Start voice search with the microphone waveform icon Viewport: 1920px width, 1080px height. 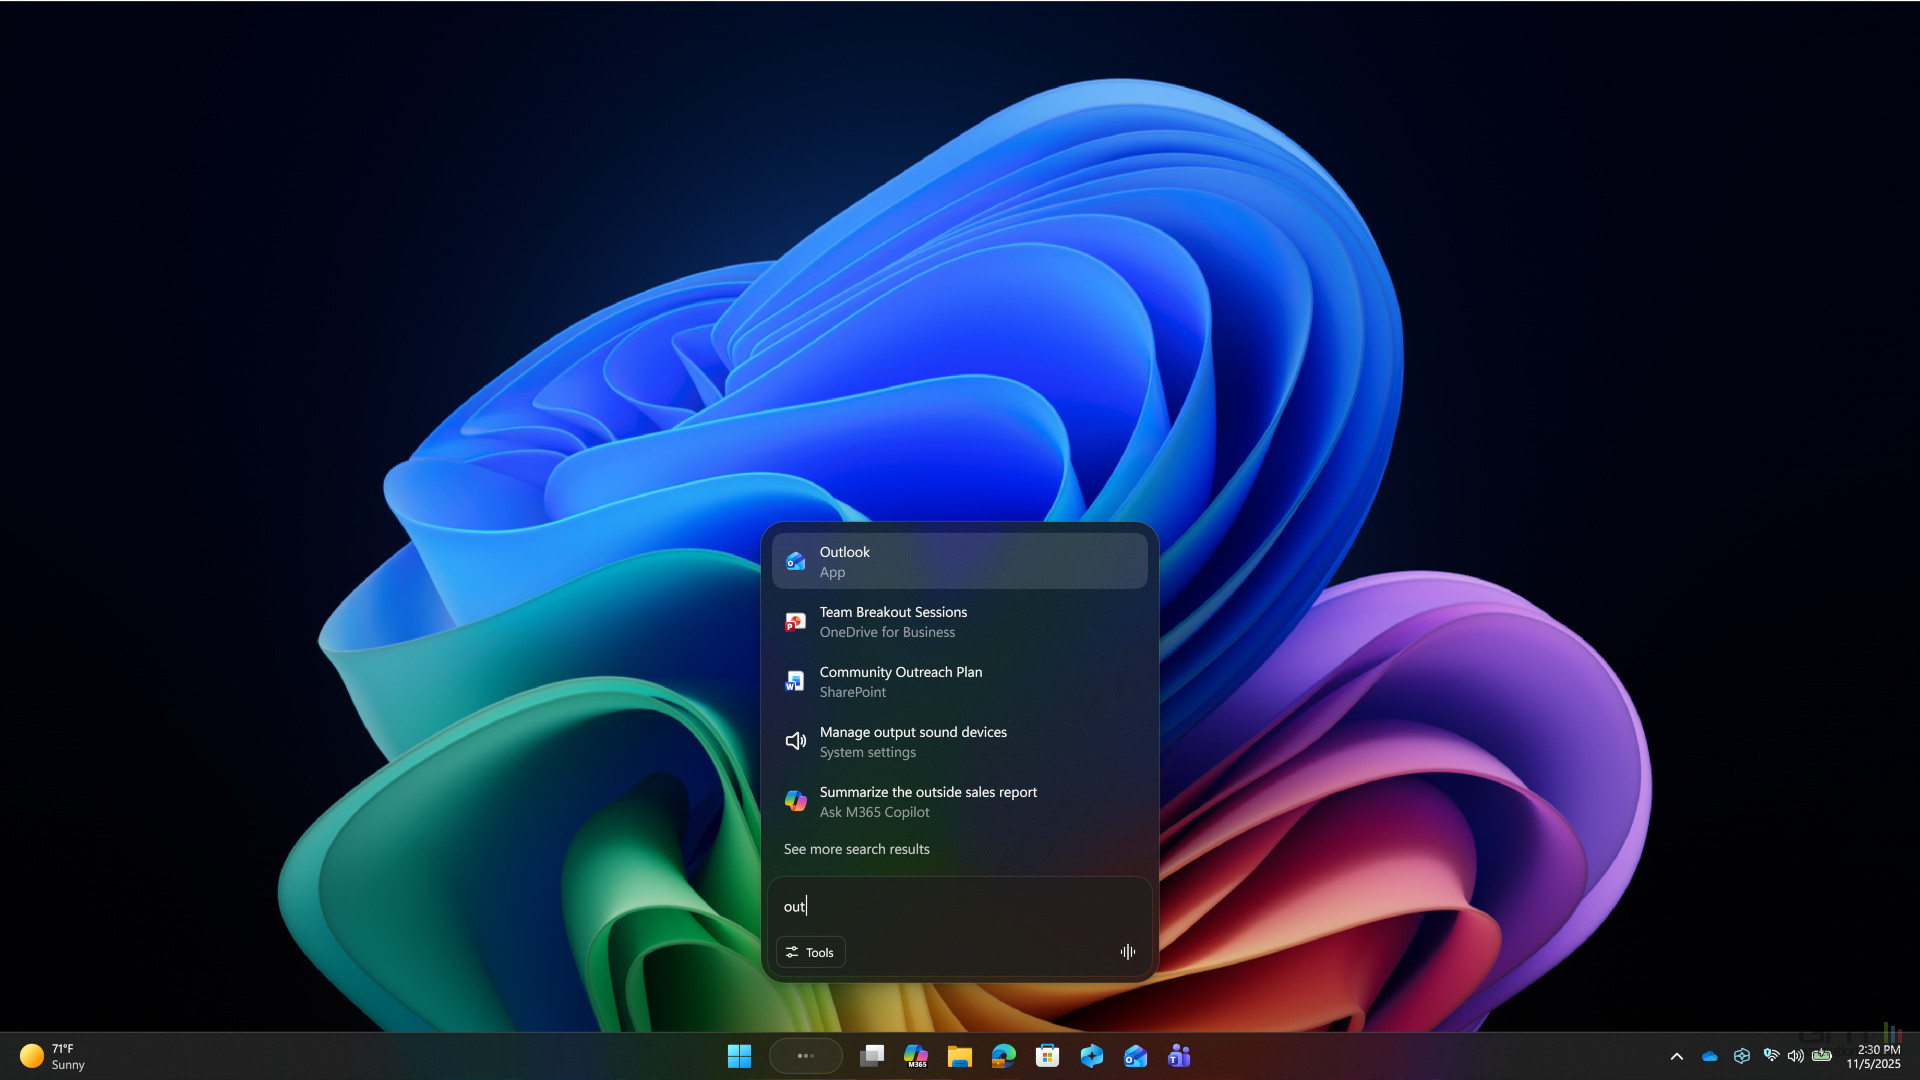point(1127,951)
